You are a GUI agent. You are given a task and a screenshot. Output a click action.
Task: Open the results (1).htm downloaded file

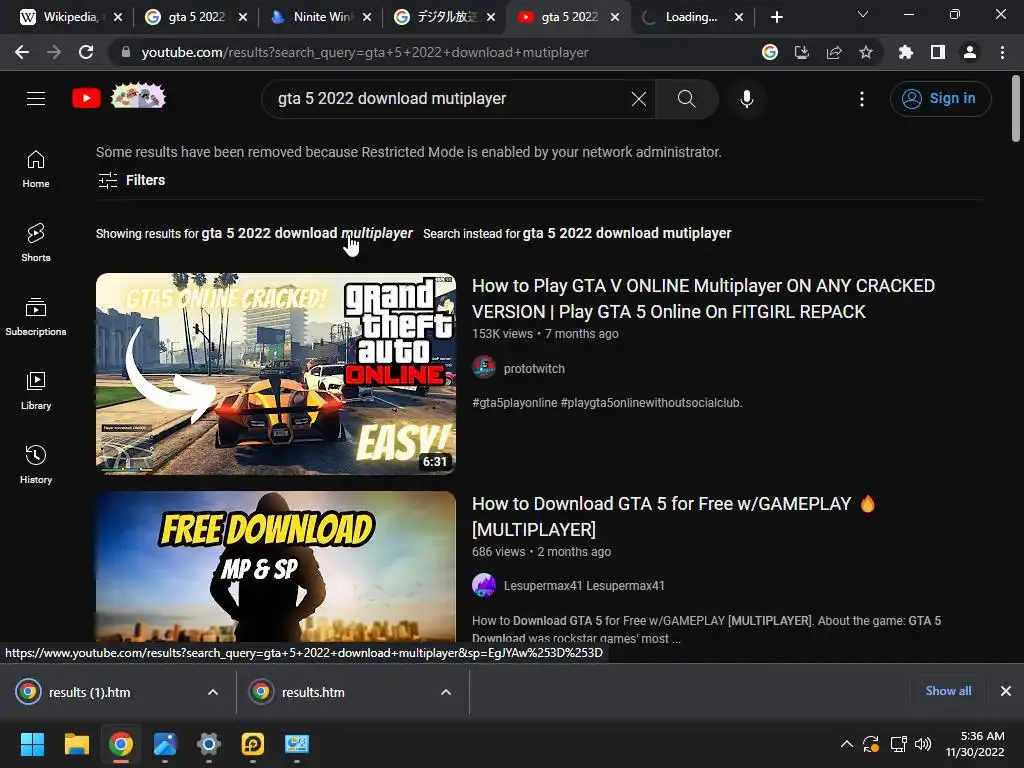click(x=89, y=692)
